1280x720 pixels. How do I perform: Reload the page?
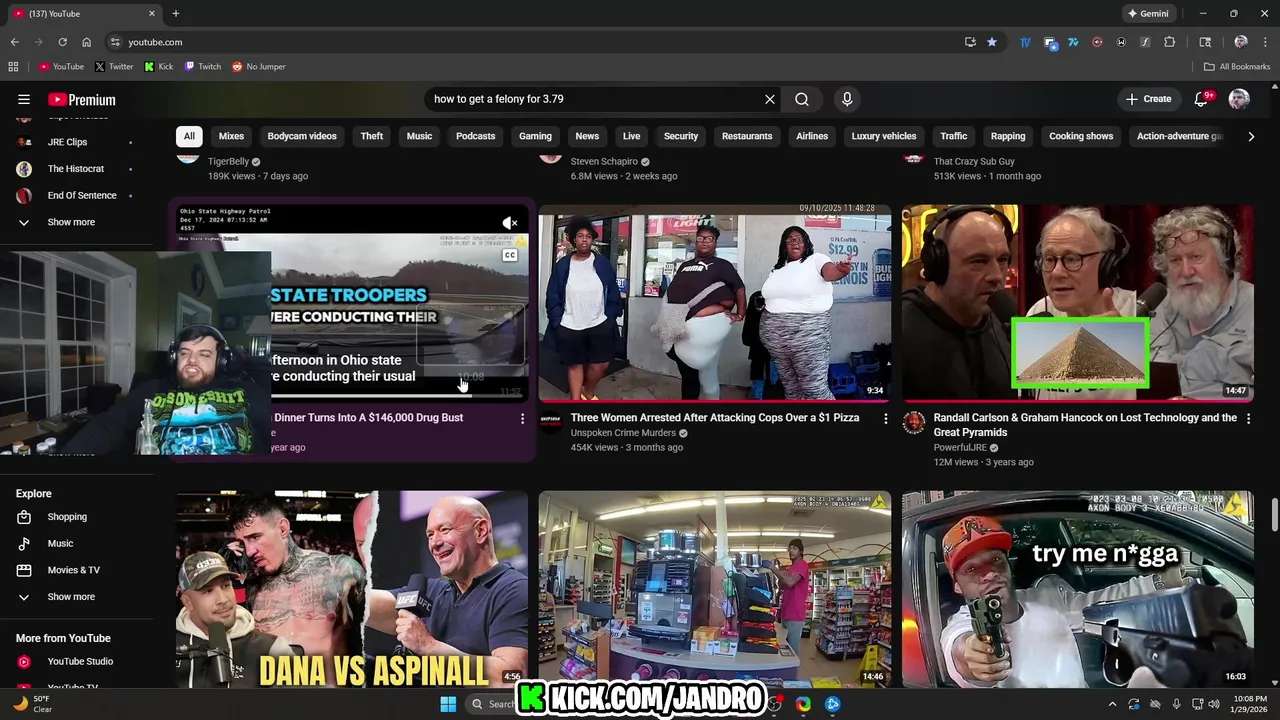pos(62,42)
